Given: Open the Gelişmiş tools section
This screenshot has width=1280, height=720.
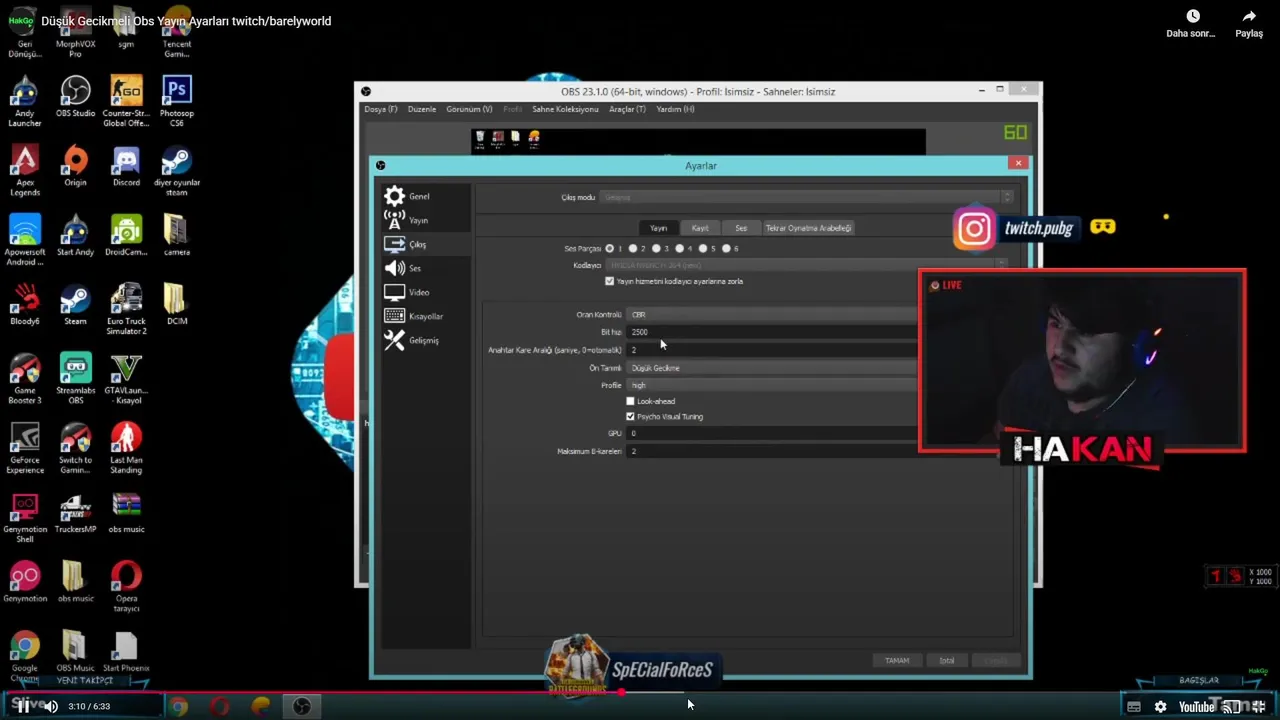Looking at the screenshot, I should [424, 340].
